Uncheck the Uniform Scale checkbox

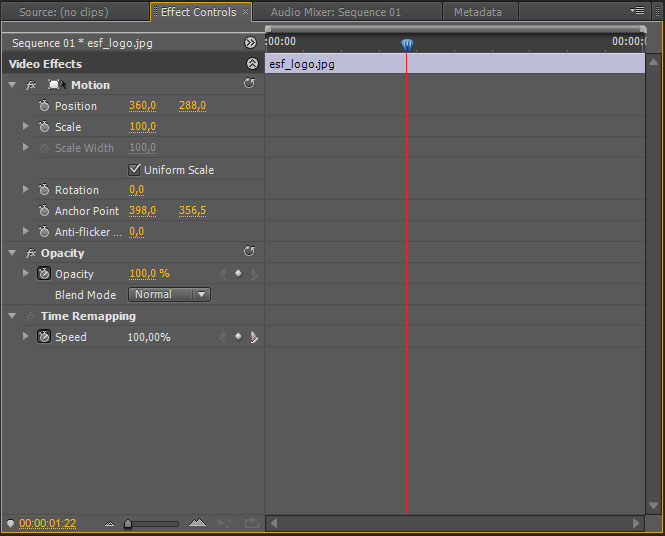[x=134, y=170]
